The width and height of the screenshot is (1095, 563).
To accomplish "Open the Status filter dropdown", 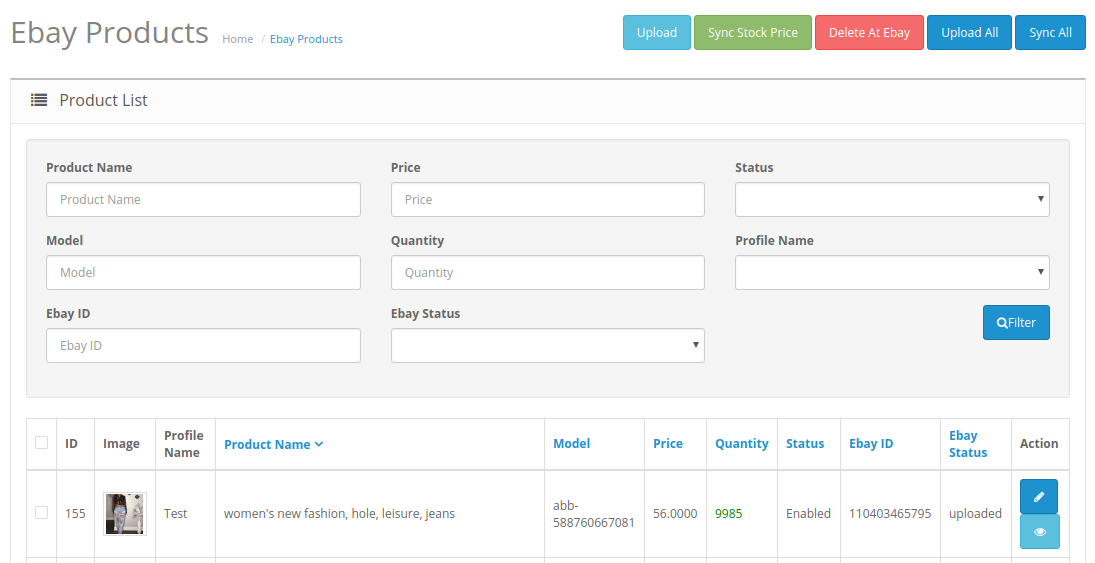I will click(x=891, y=199).
